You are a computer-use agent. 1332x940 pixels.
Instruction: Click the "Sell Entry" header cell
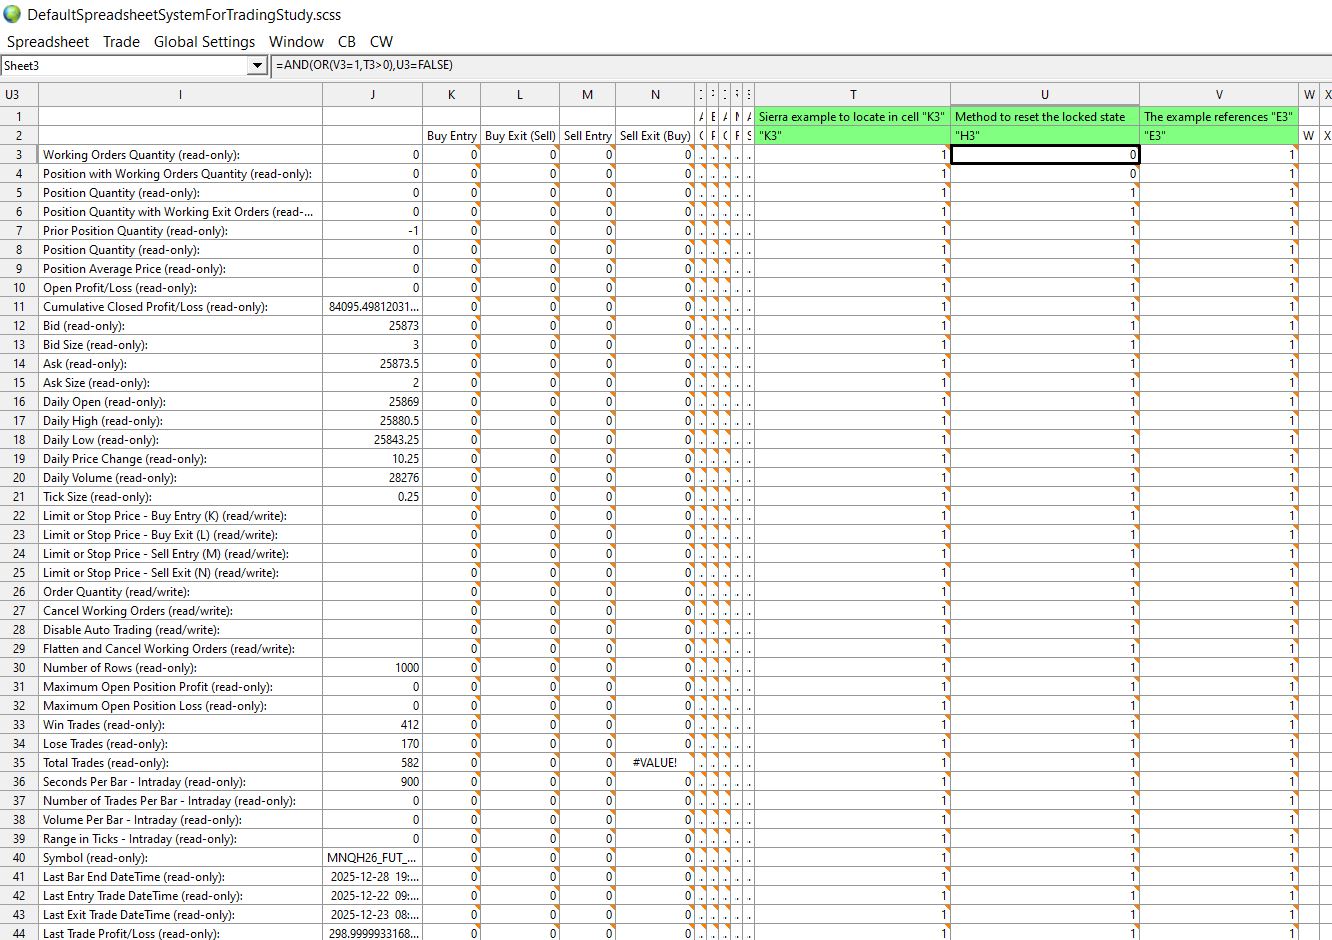click(587, 136)
